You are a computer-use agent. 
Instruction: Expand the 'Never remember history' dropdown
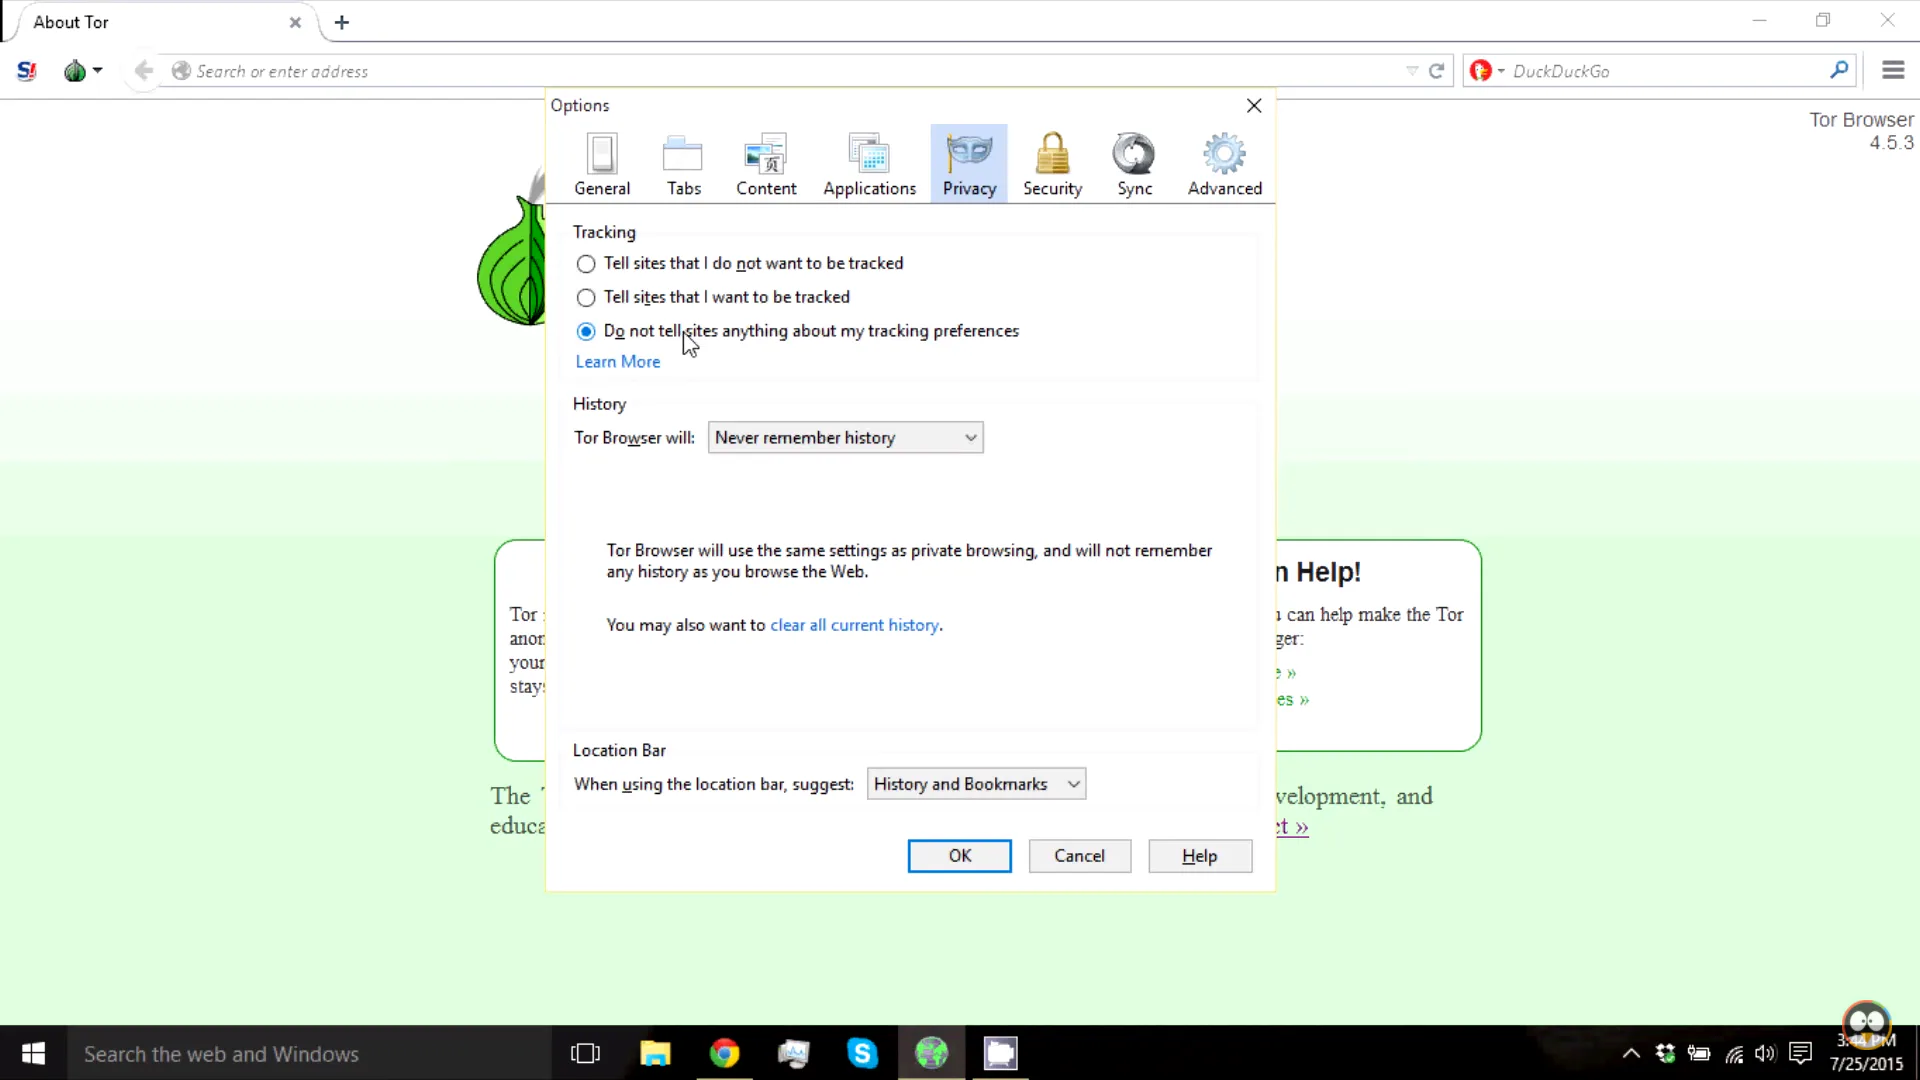pos(845,438)
